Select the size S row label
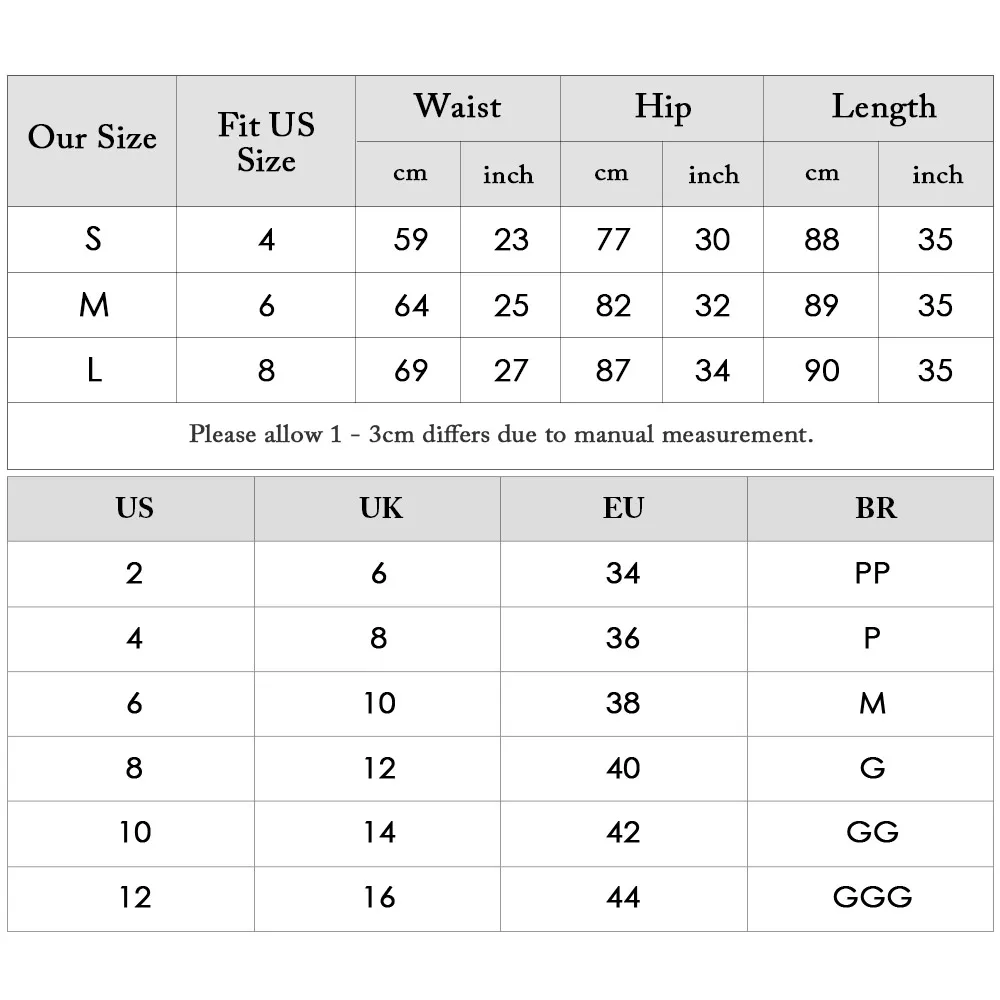Viewport: 1000px width, 1000px height. tap(92, 240)
